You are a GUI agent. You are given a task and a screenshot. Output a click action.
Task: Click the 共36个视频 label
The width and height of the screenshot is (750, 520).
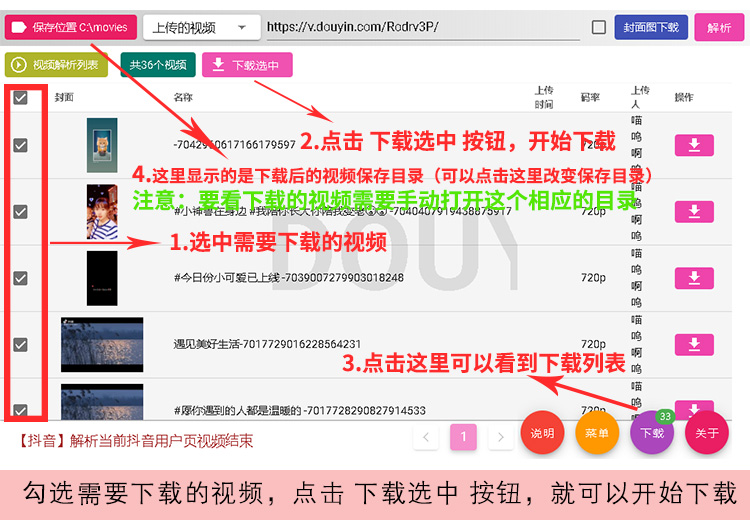pos(158,65)
